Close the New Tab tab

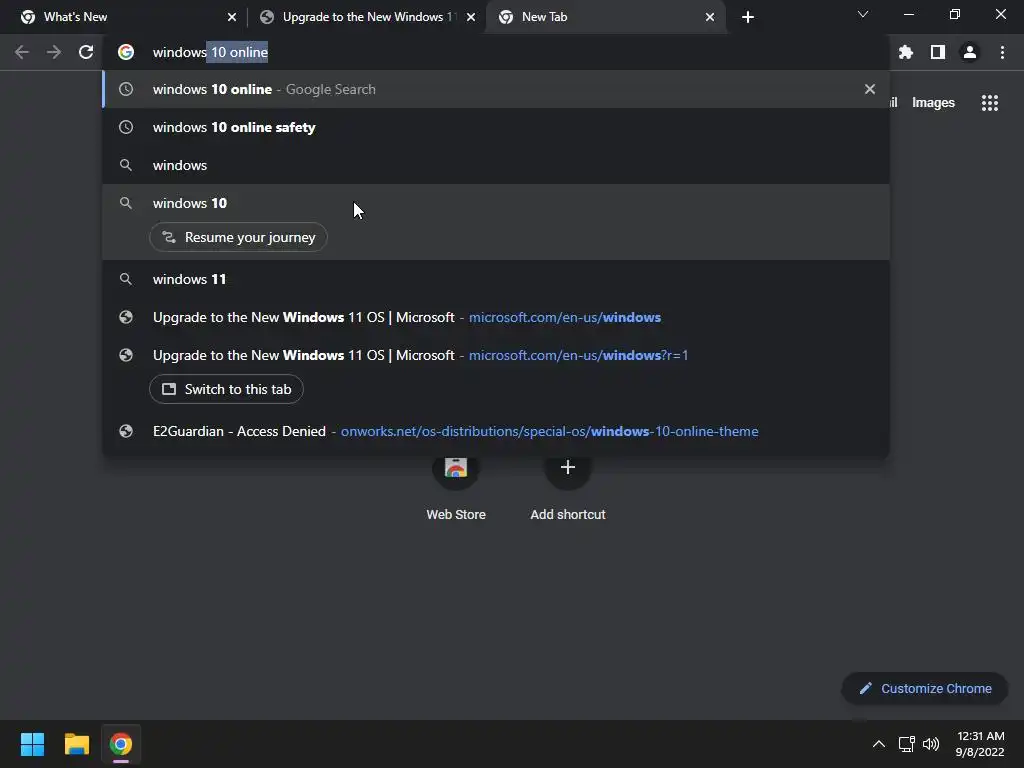pos(710,17)
